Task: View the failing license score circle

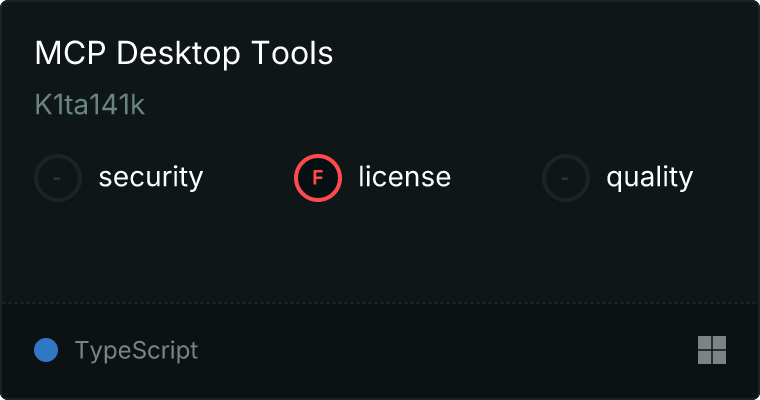Action: click(318, 178)
